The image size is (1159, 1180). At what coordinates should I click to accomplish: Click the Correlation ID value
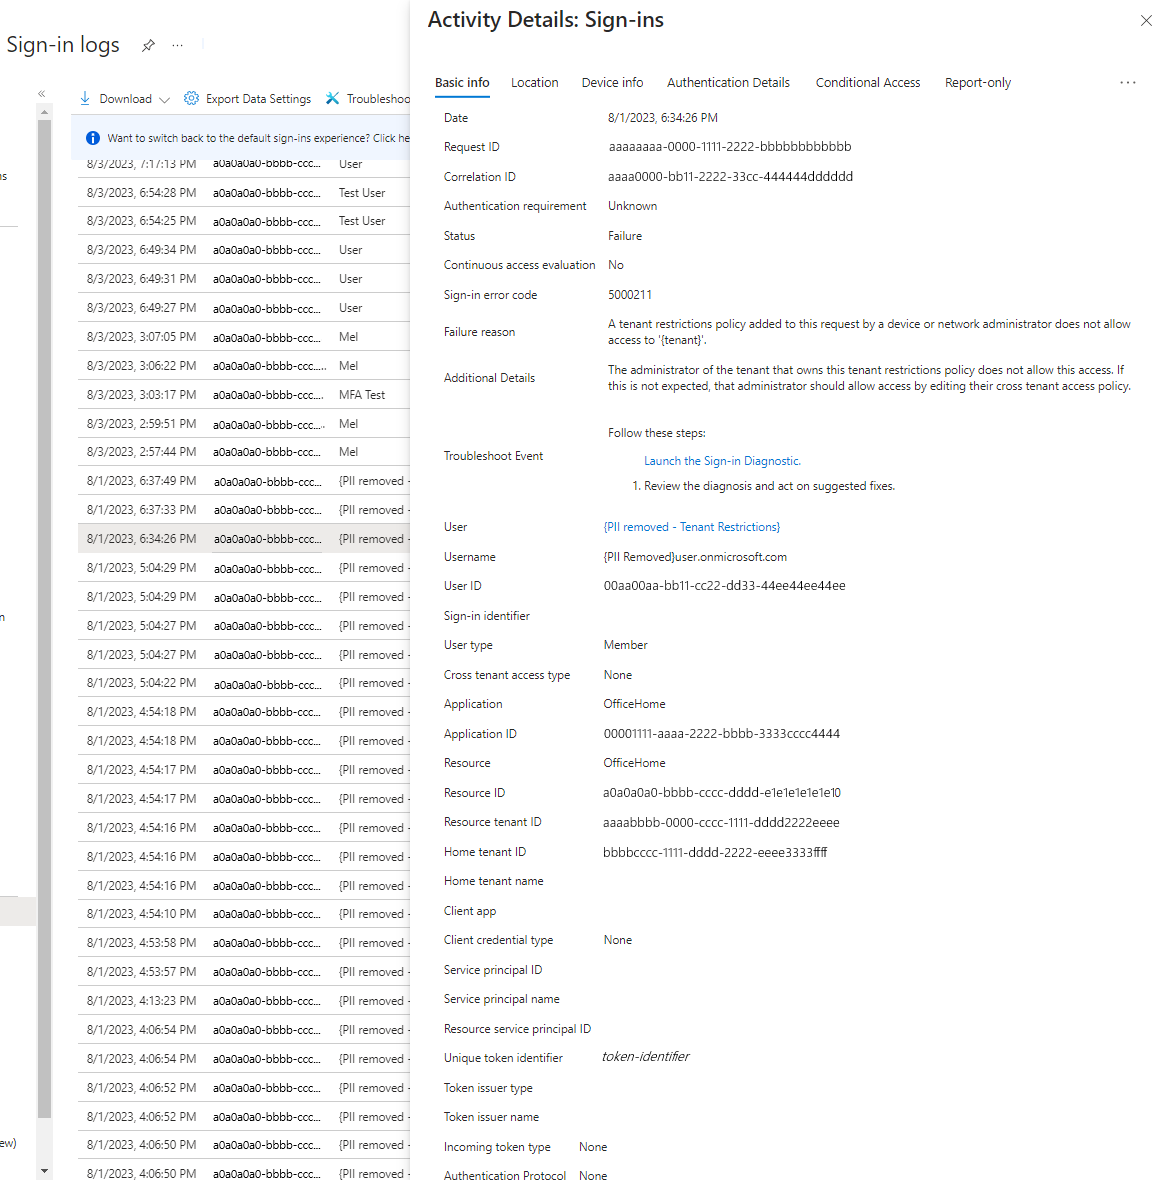click(730, 177)
